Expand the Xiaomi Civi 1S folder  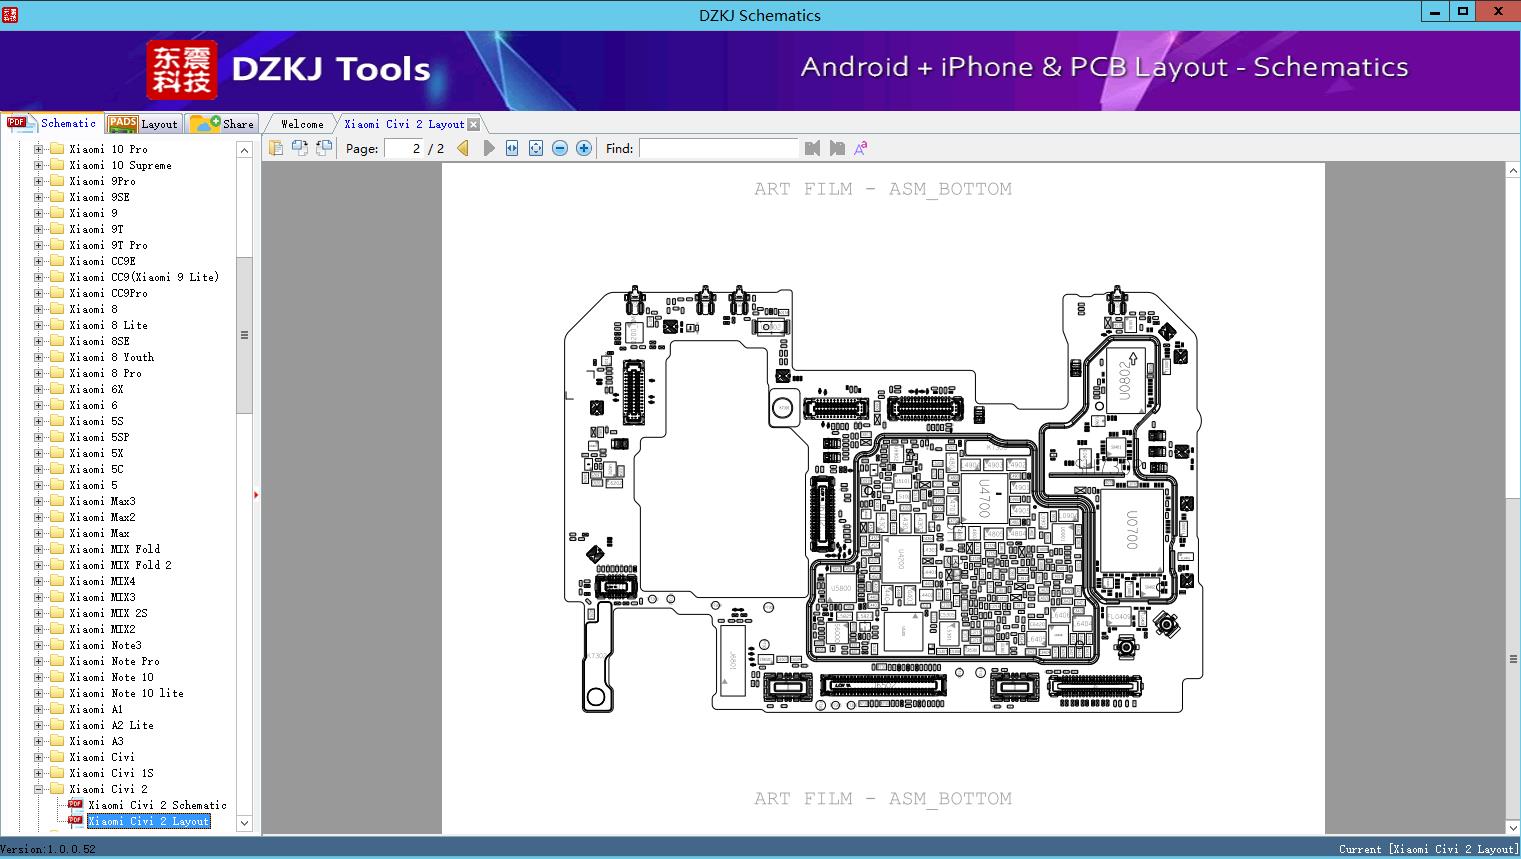click(x=38, y=773)
